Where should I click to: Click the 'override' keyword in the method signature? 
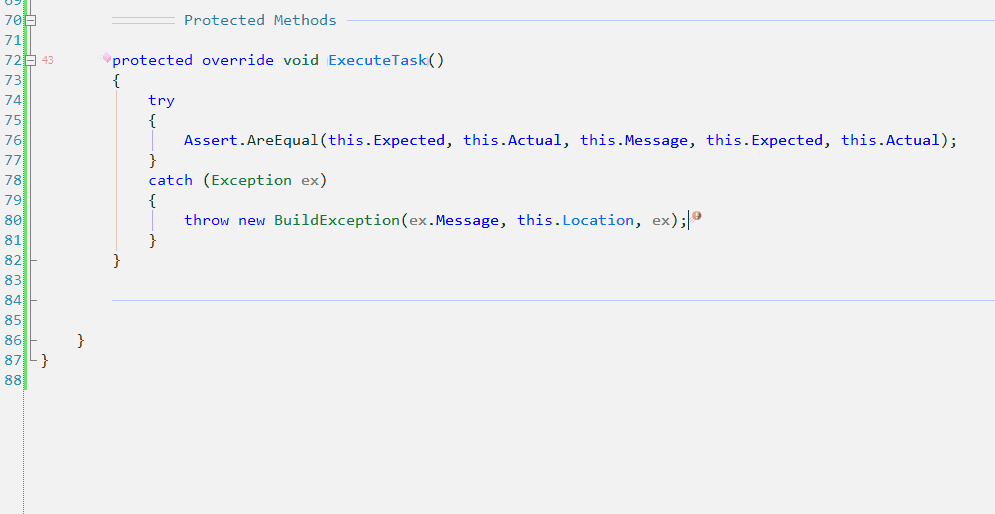pyautogui.click(x=238, y=60)
